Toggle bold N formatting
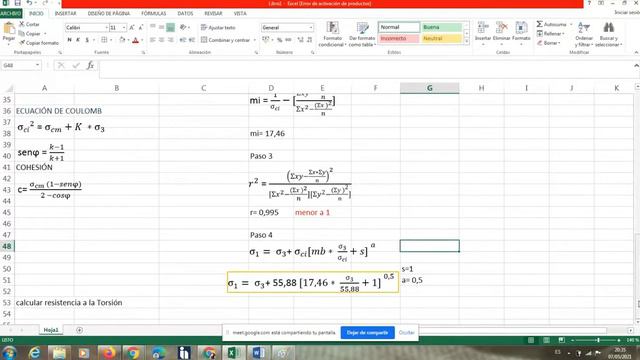Viewport: 640px width, 360px height. pyautogui.click(x=69, y=40)
